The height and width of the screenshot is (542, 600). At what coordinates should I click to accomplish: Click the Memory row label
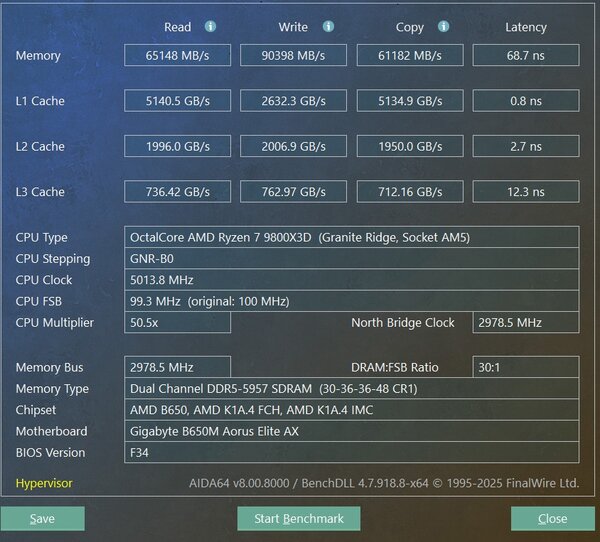pos(38,56)
